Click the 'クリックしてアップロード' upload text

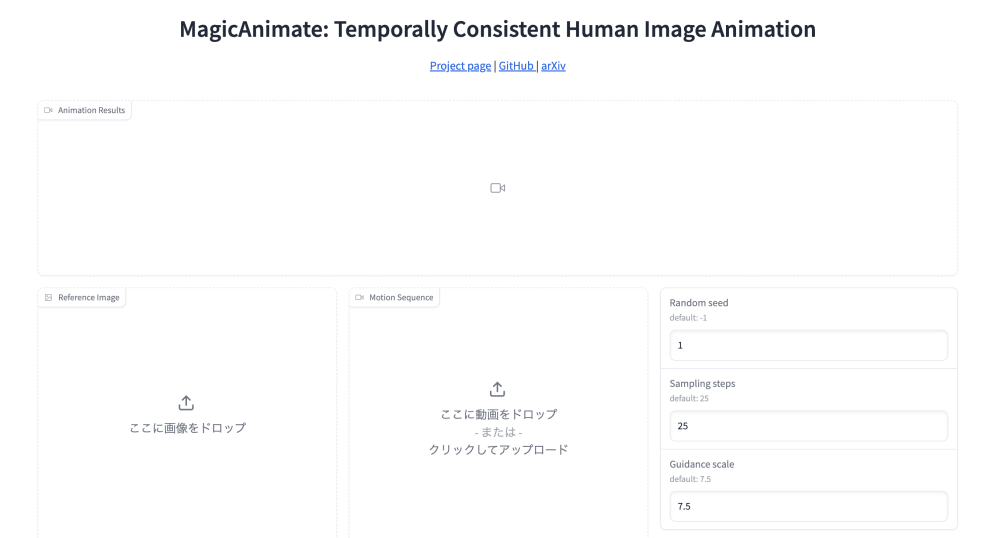[x=498, y=449]
